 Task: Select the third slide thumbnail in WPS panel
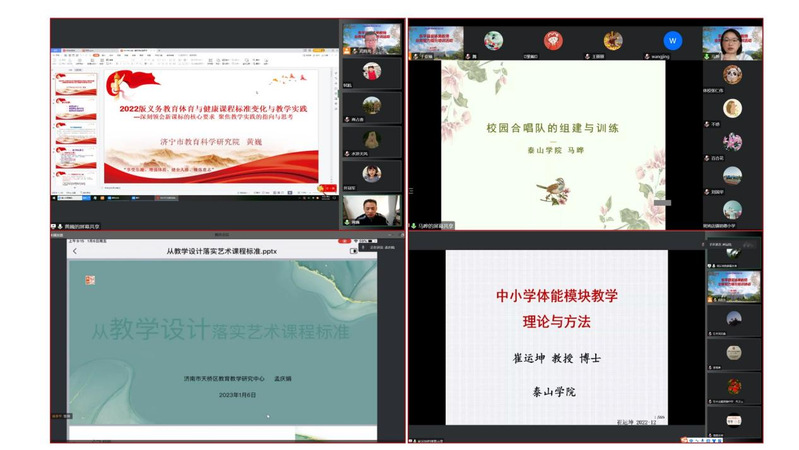pyautogui.click(x=76, y=133)
